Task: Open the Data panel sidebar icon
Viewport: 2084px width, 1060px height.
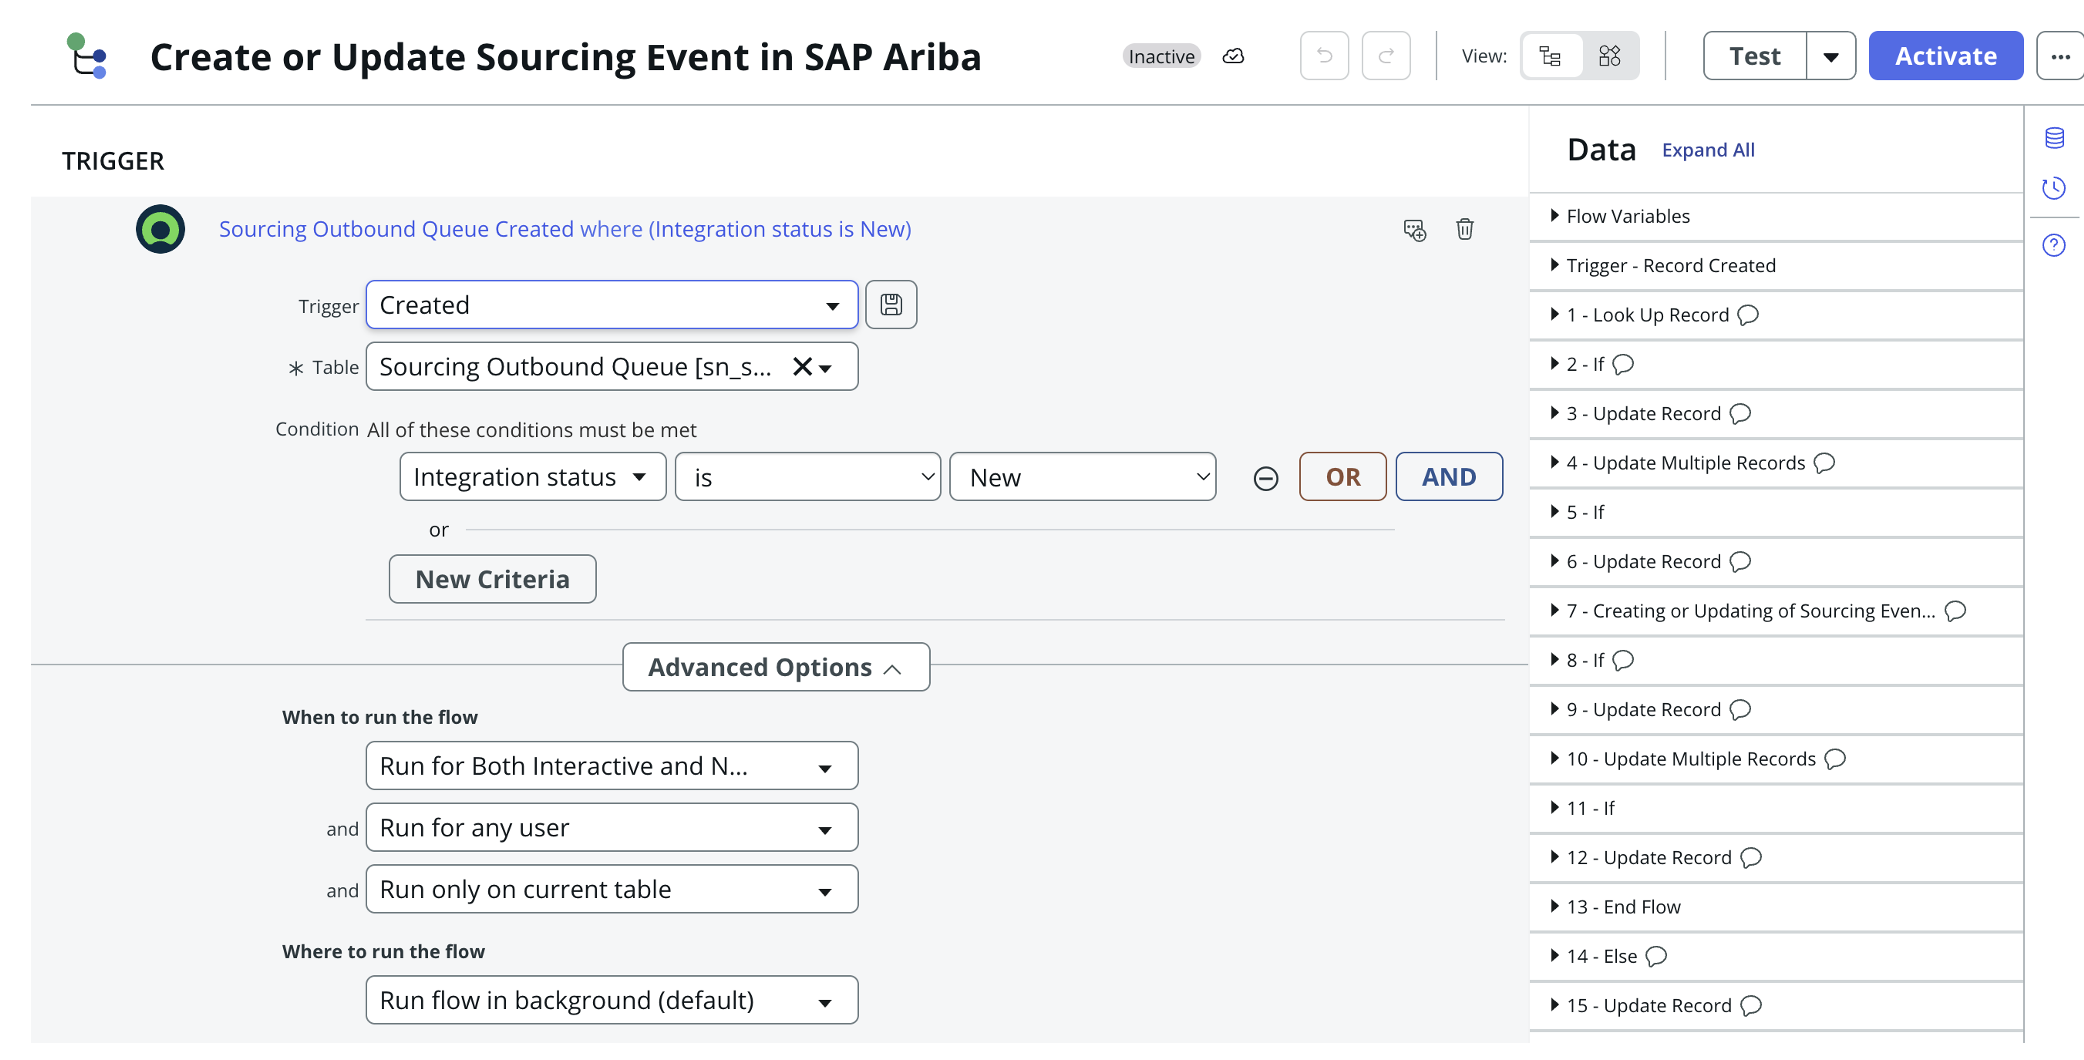Action: 2054,138
